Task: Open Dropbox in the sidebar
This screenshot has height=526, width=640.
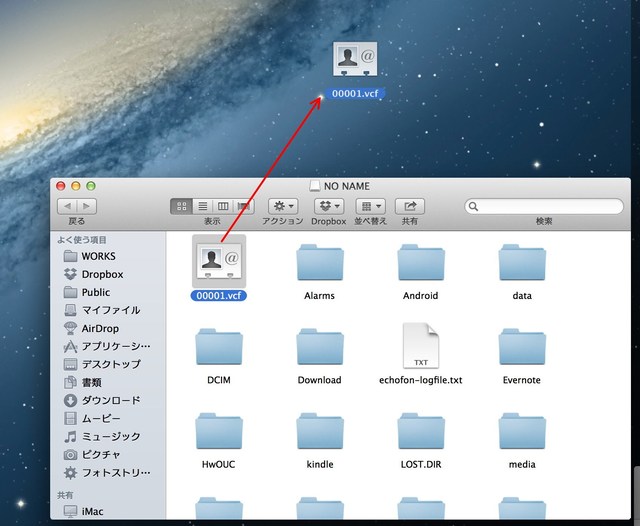Action: click(x=102, y=274)
